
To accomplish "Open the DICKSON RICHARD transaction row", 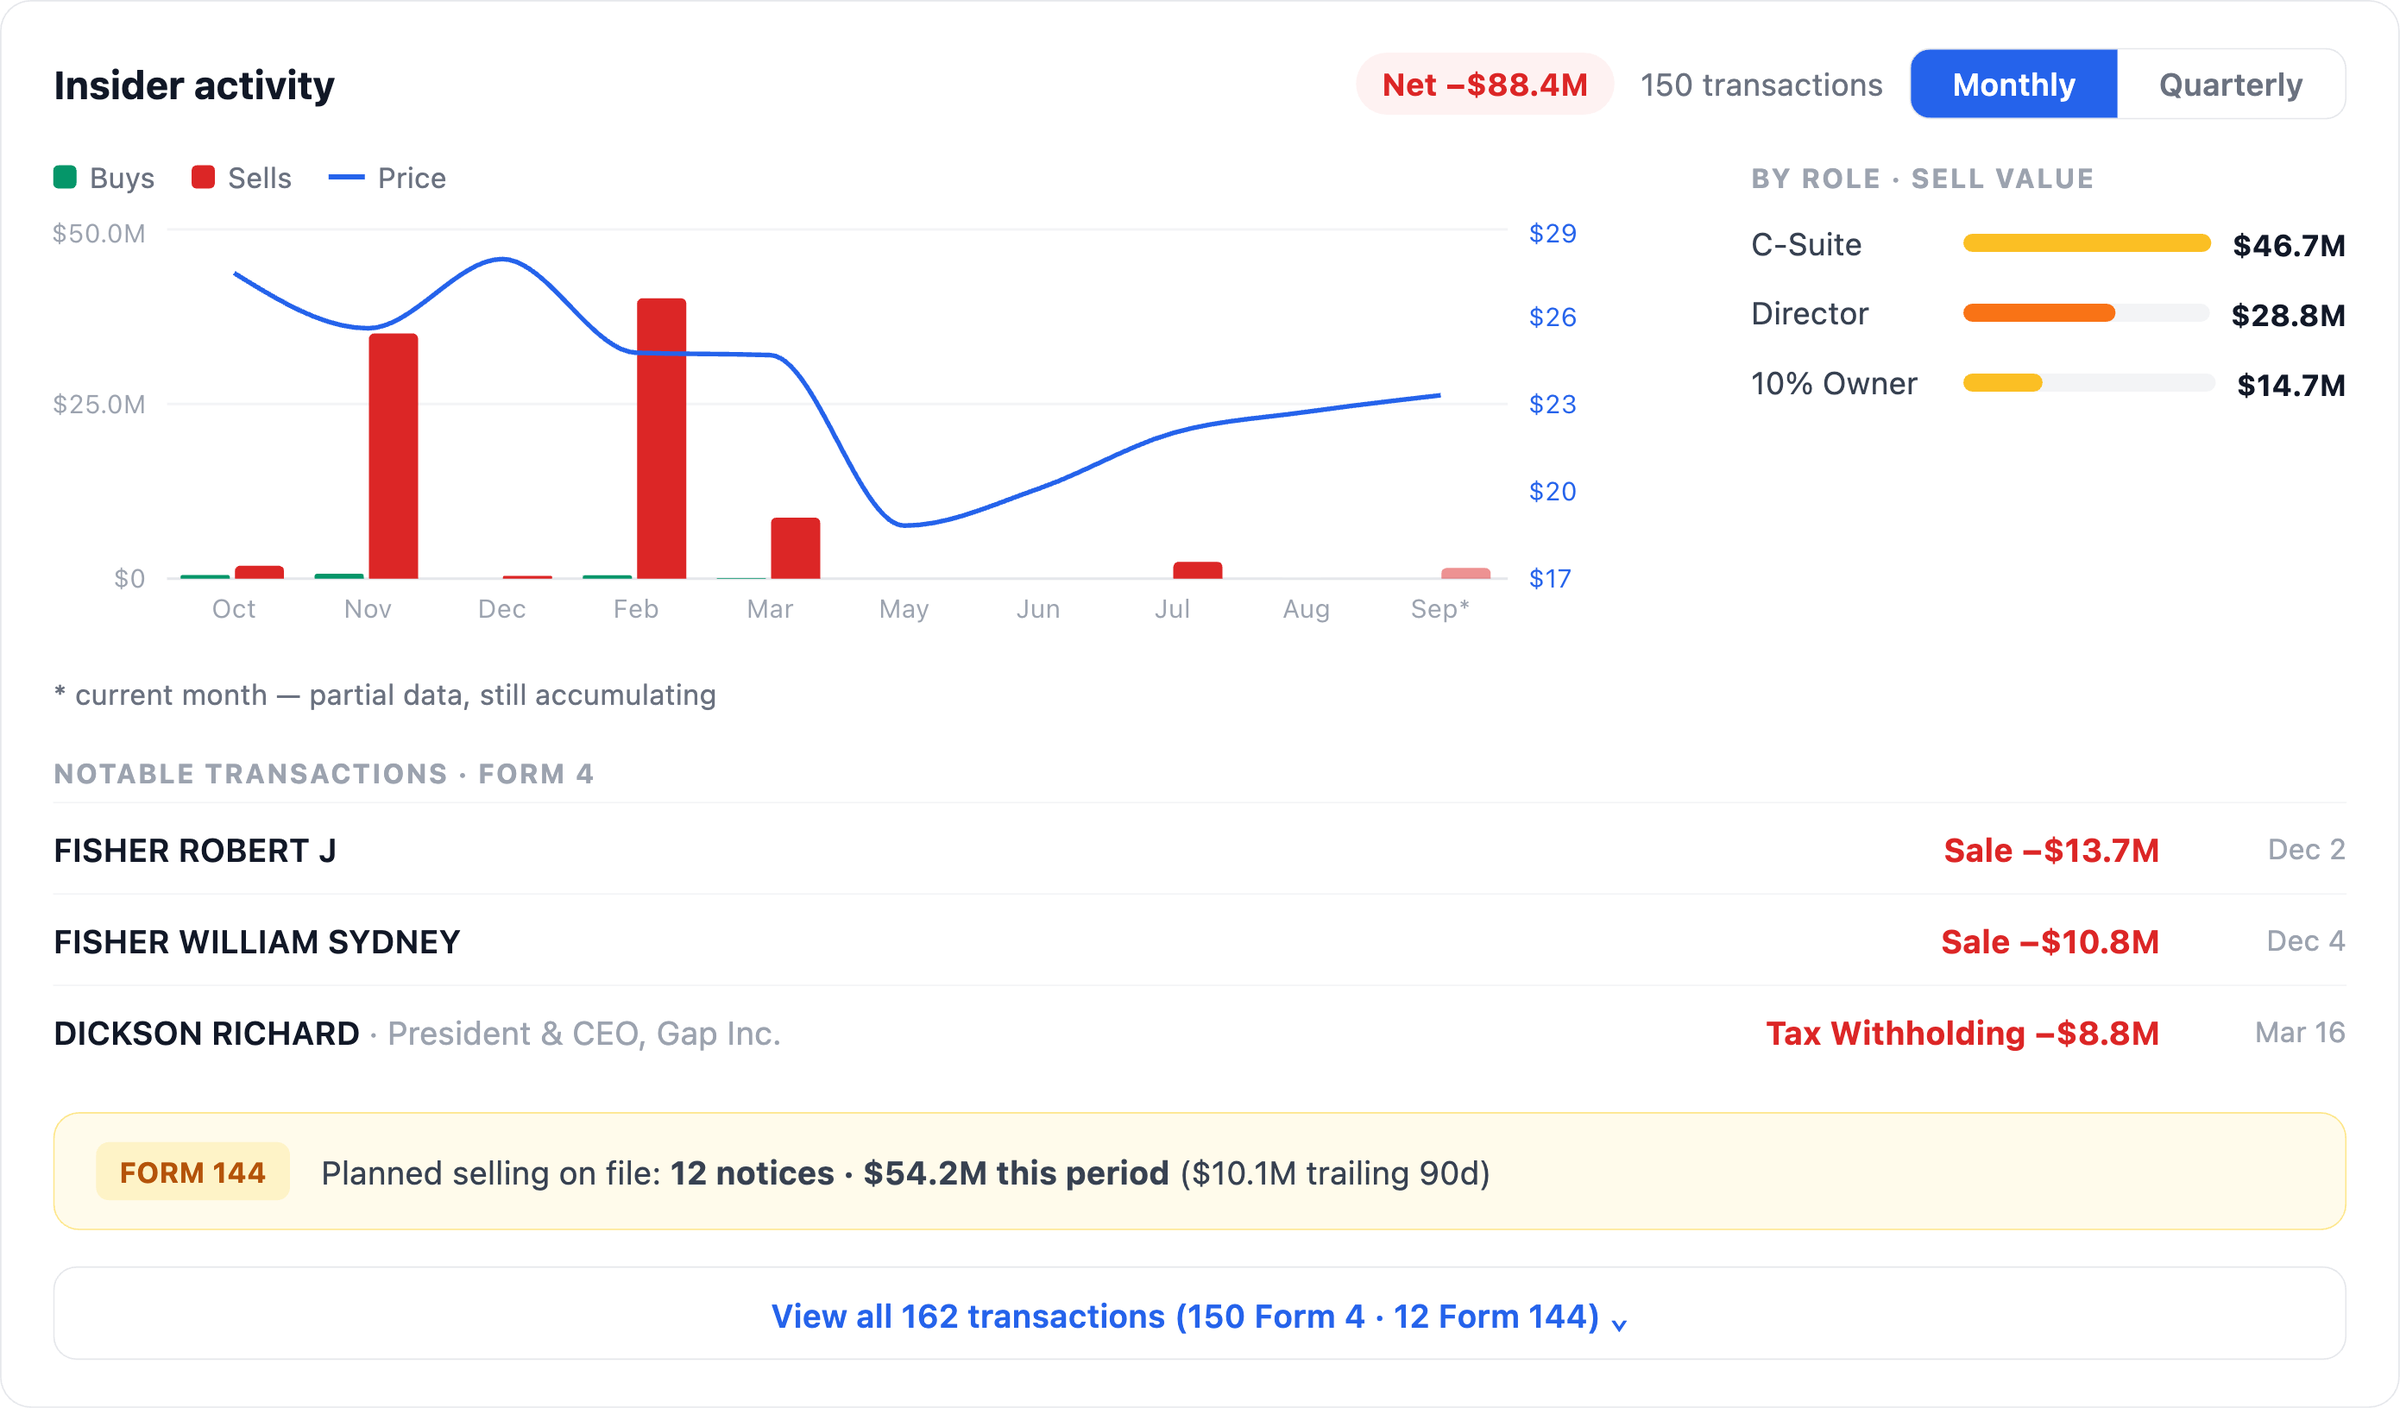I will [x=1199, y=1032].
